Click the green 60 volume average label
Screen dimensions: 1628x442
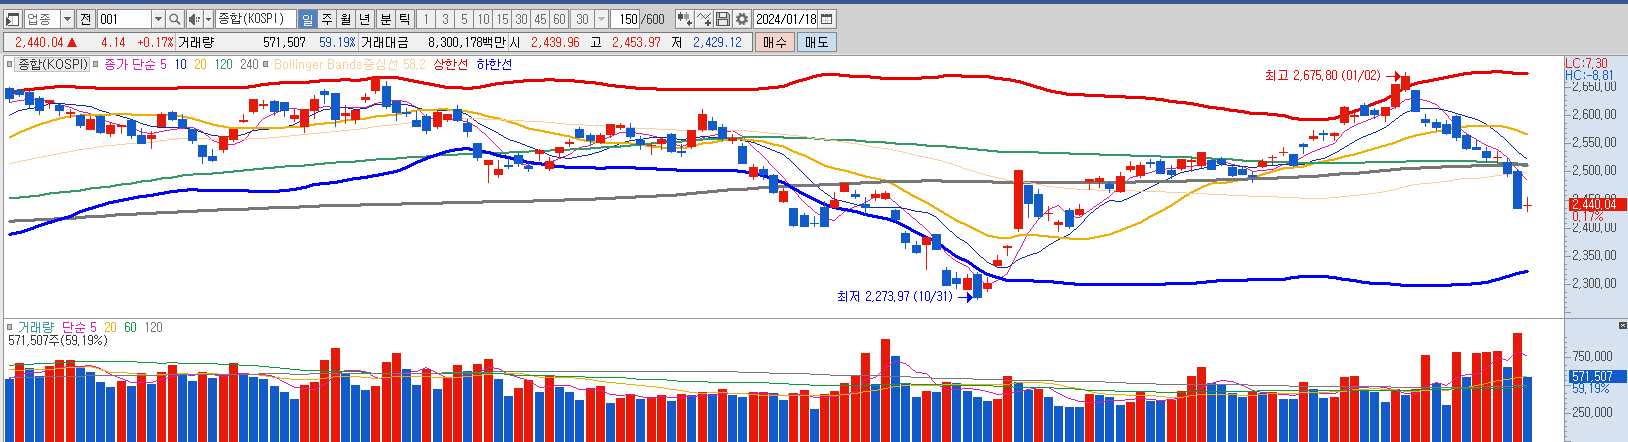pyautogui.click(x=131, y=327)
